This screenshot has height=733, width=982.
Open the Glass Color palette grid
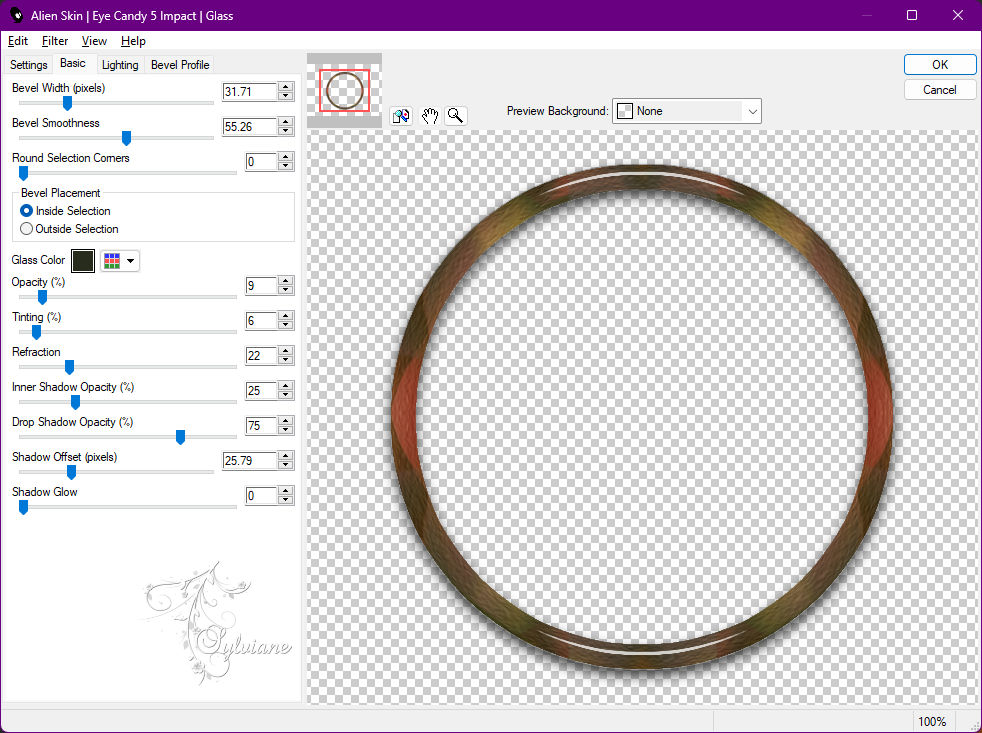120,261
